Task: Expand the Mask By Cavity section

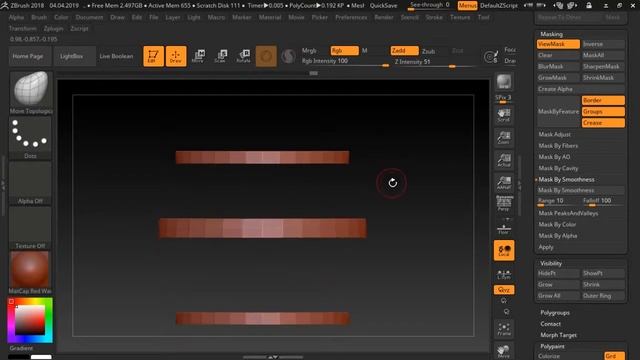Action: (x=558, y=168)
